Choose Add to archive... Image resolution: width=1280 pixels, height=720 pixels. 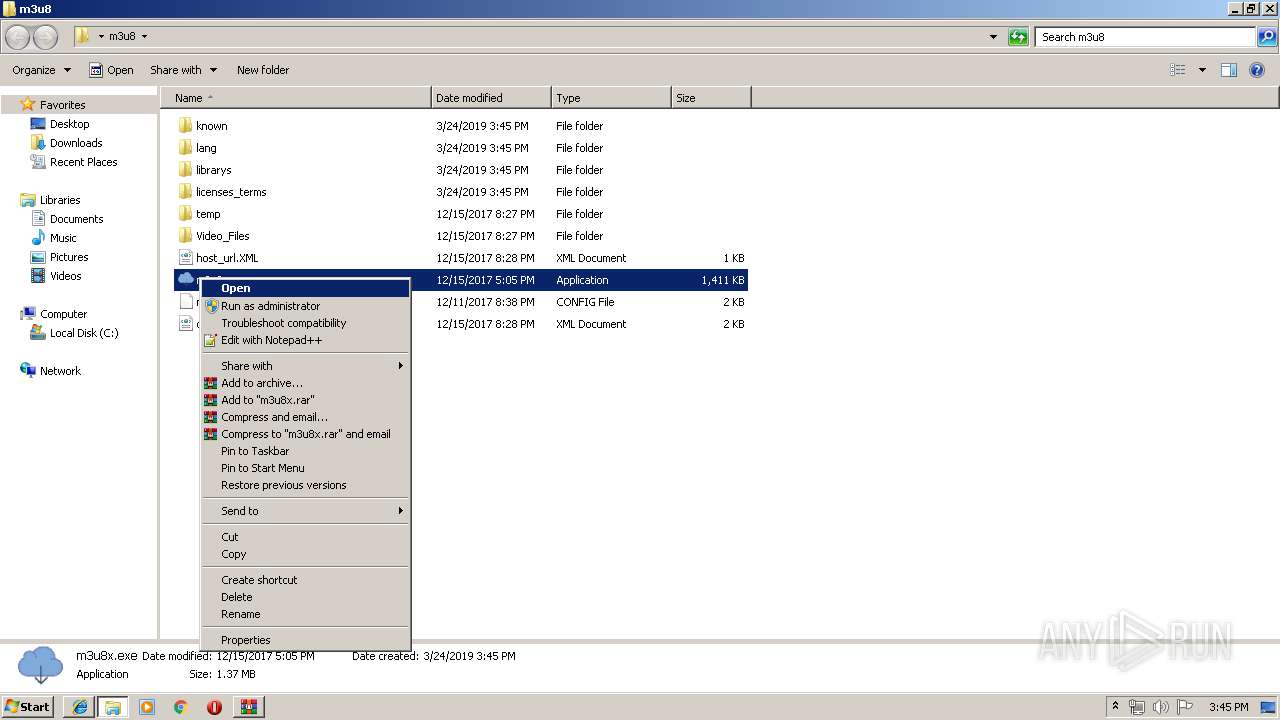pyautogui.click(x=306, y=383)
